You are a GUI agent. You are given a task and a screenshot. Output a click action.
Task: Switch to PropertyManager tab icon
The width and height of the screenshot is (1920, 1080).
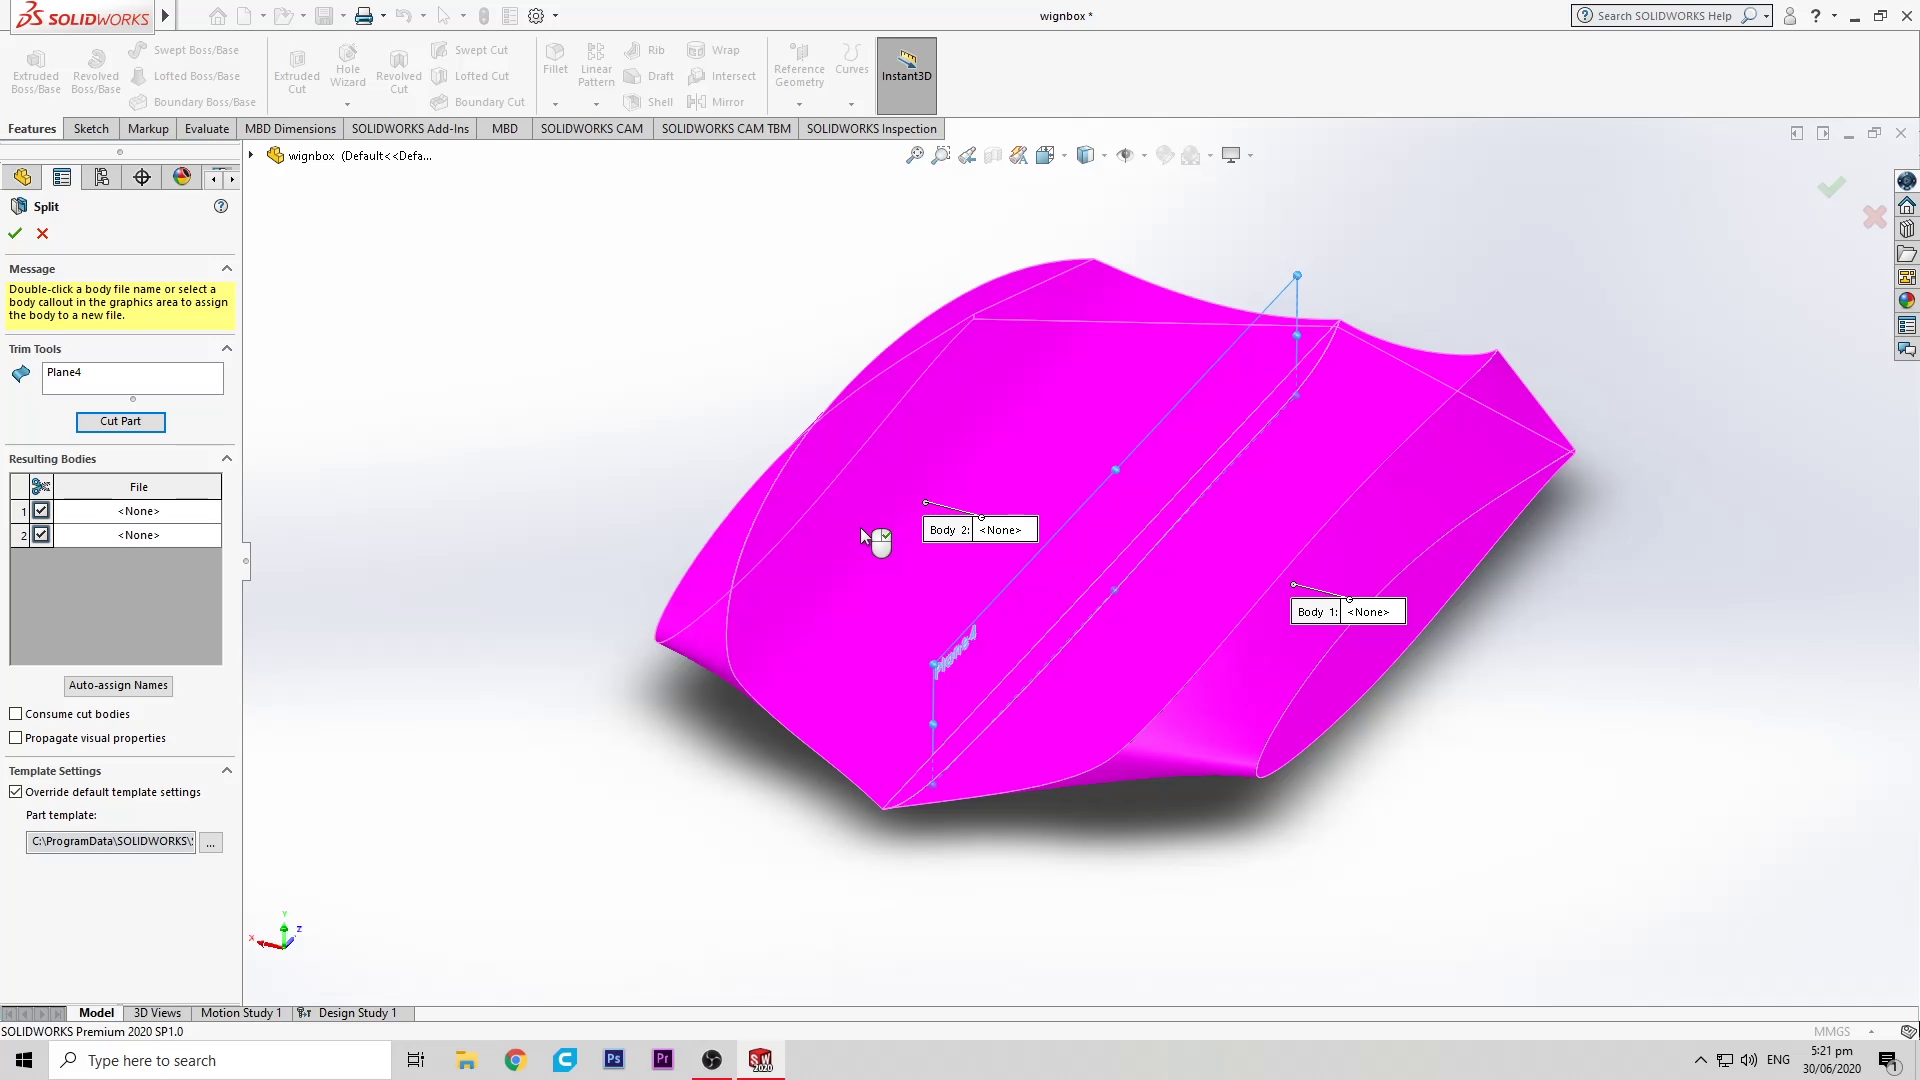62,177
